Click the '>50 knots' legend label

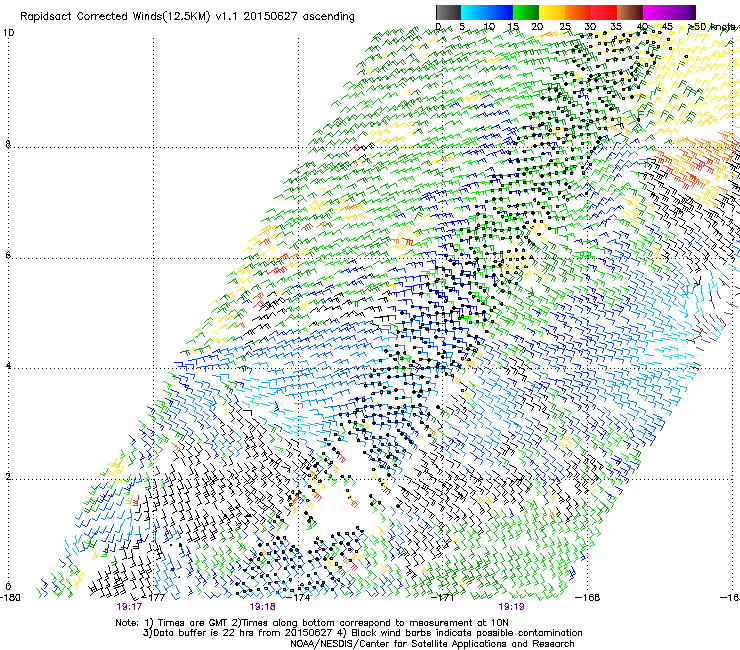pos(714,27)
